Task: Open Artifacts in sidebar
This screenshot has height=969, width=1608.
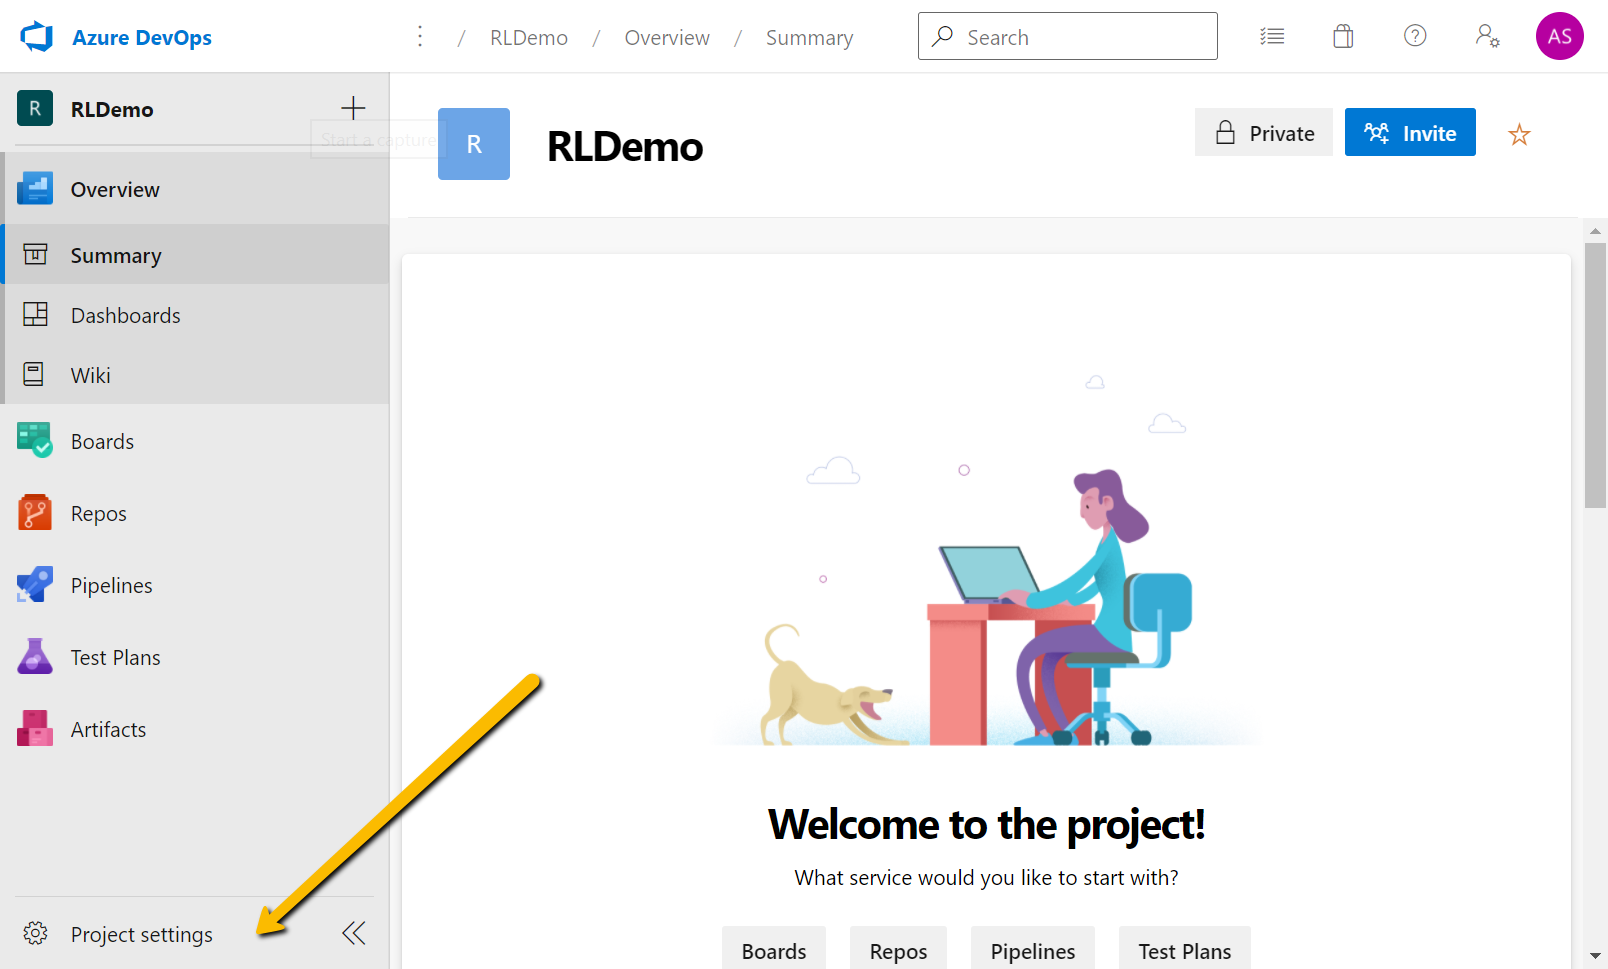Action: [x=194, y=729]
